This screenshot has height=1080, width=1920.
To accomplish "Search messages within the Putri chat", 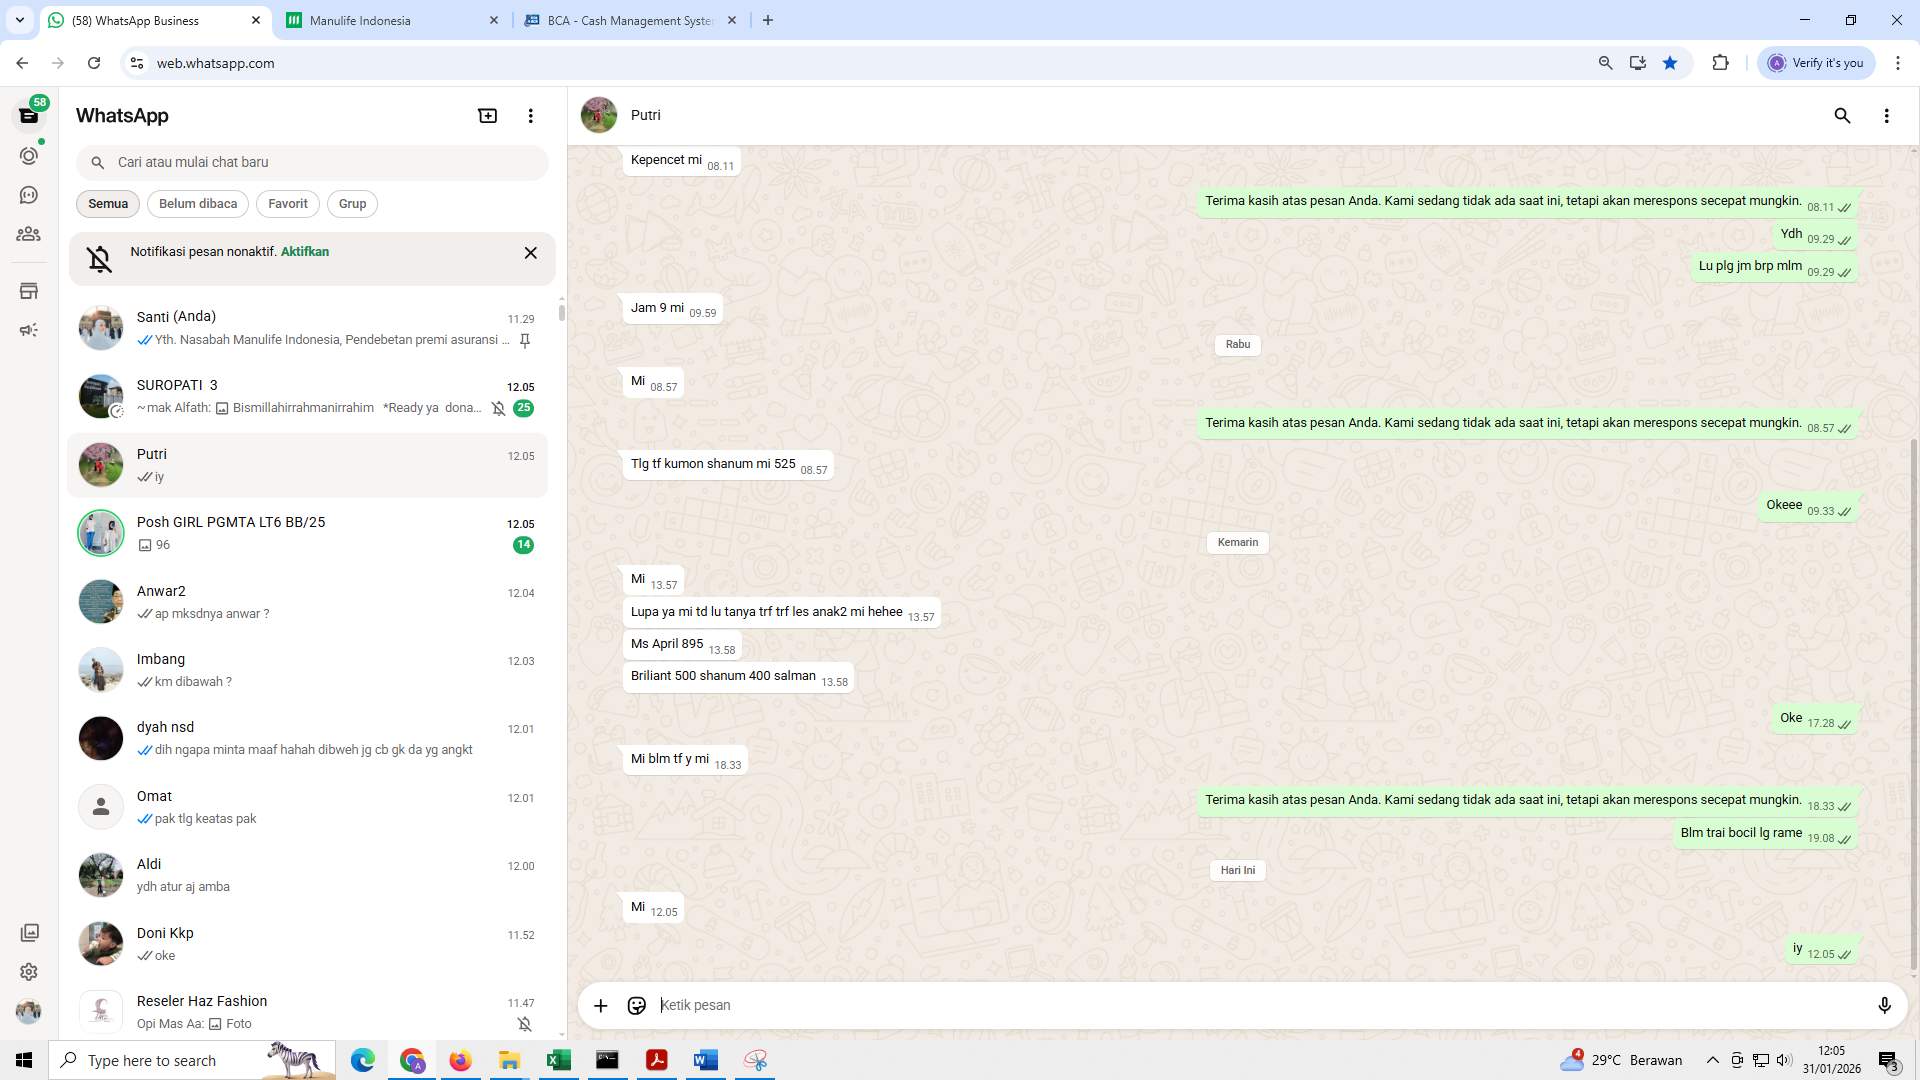I will pos(1842,116).
